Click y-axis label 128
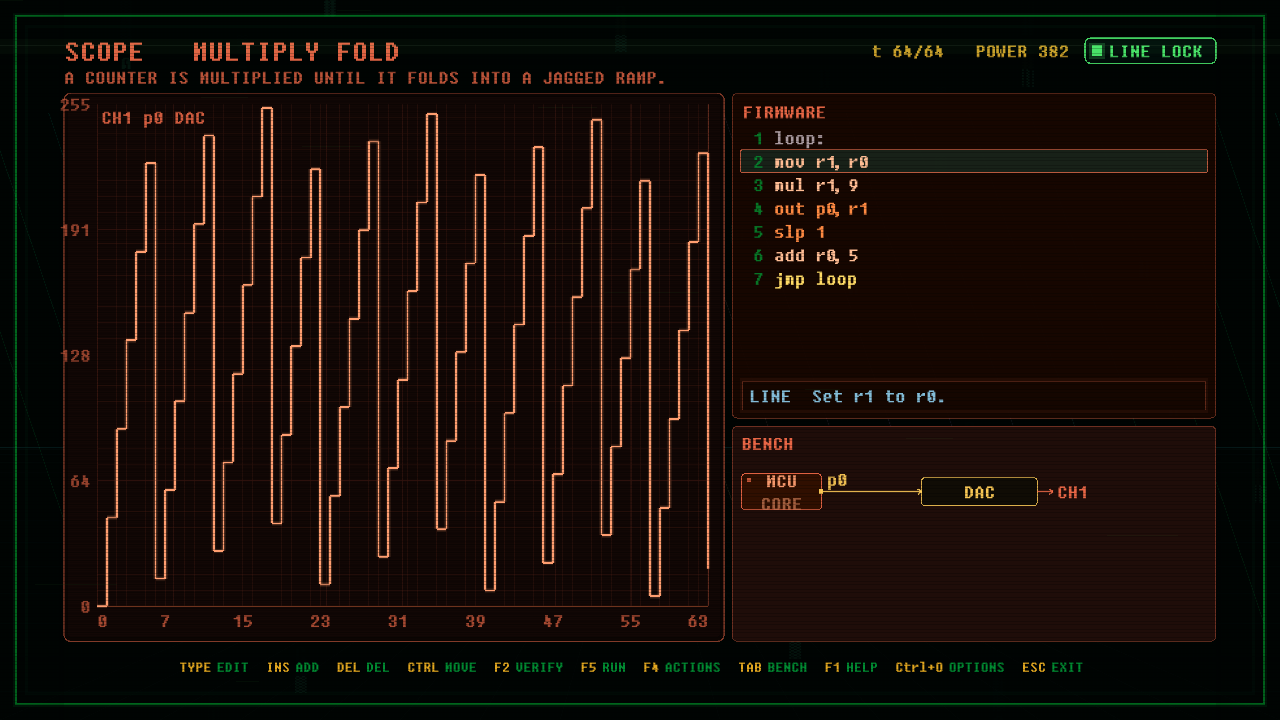This screenshot has height=720, width=1280. click(76, 356)
